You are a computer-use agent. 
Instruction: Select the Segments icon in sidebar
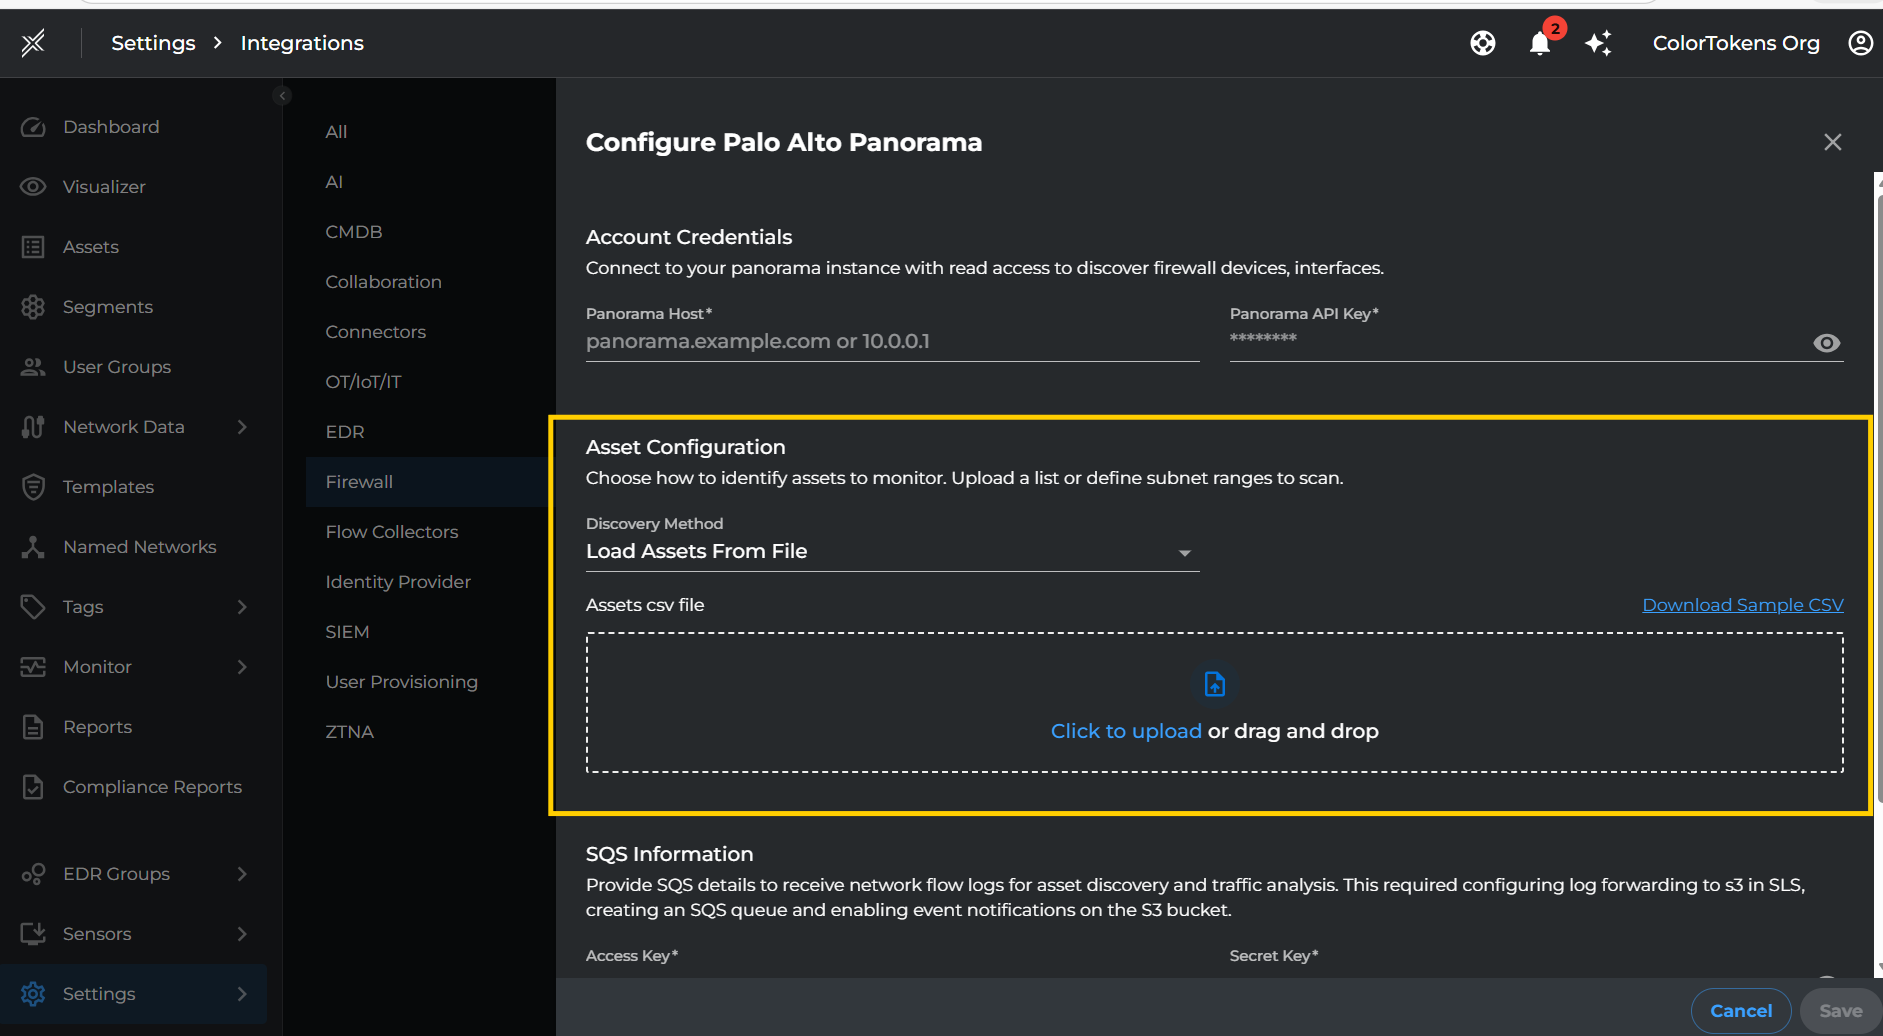coord(33,306)
